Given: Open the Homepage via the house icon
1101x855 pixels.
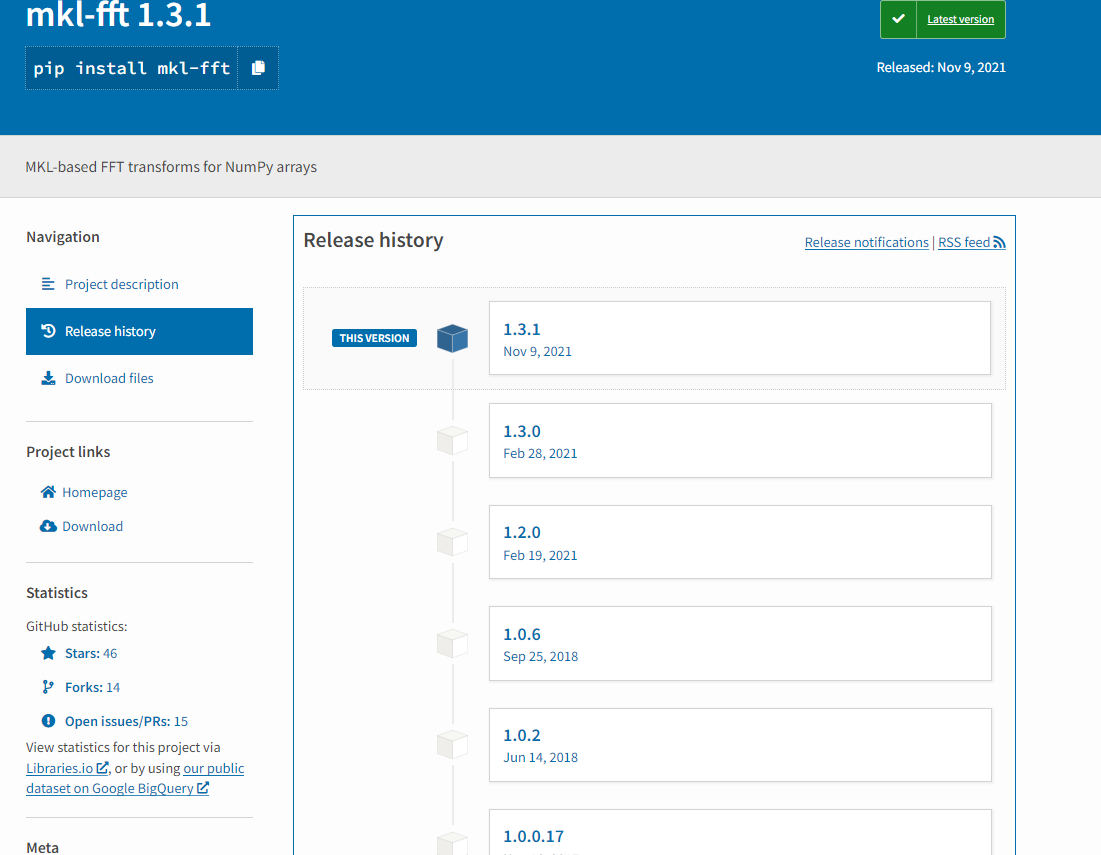Looking at the screenshot, I should (48, 491).
